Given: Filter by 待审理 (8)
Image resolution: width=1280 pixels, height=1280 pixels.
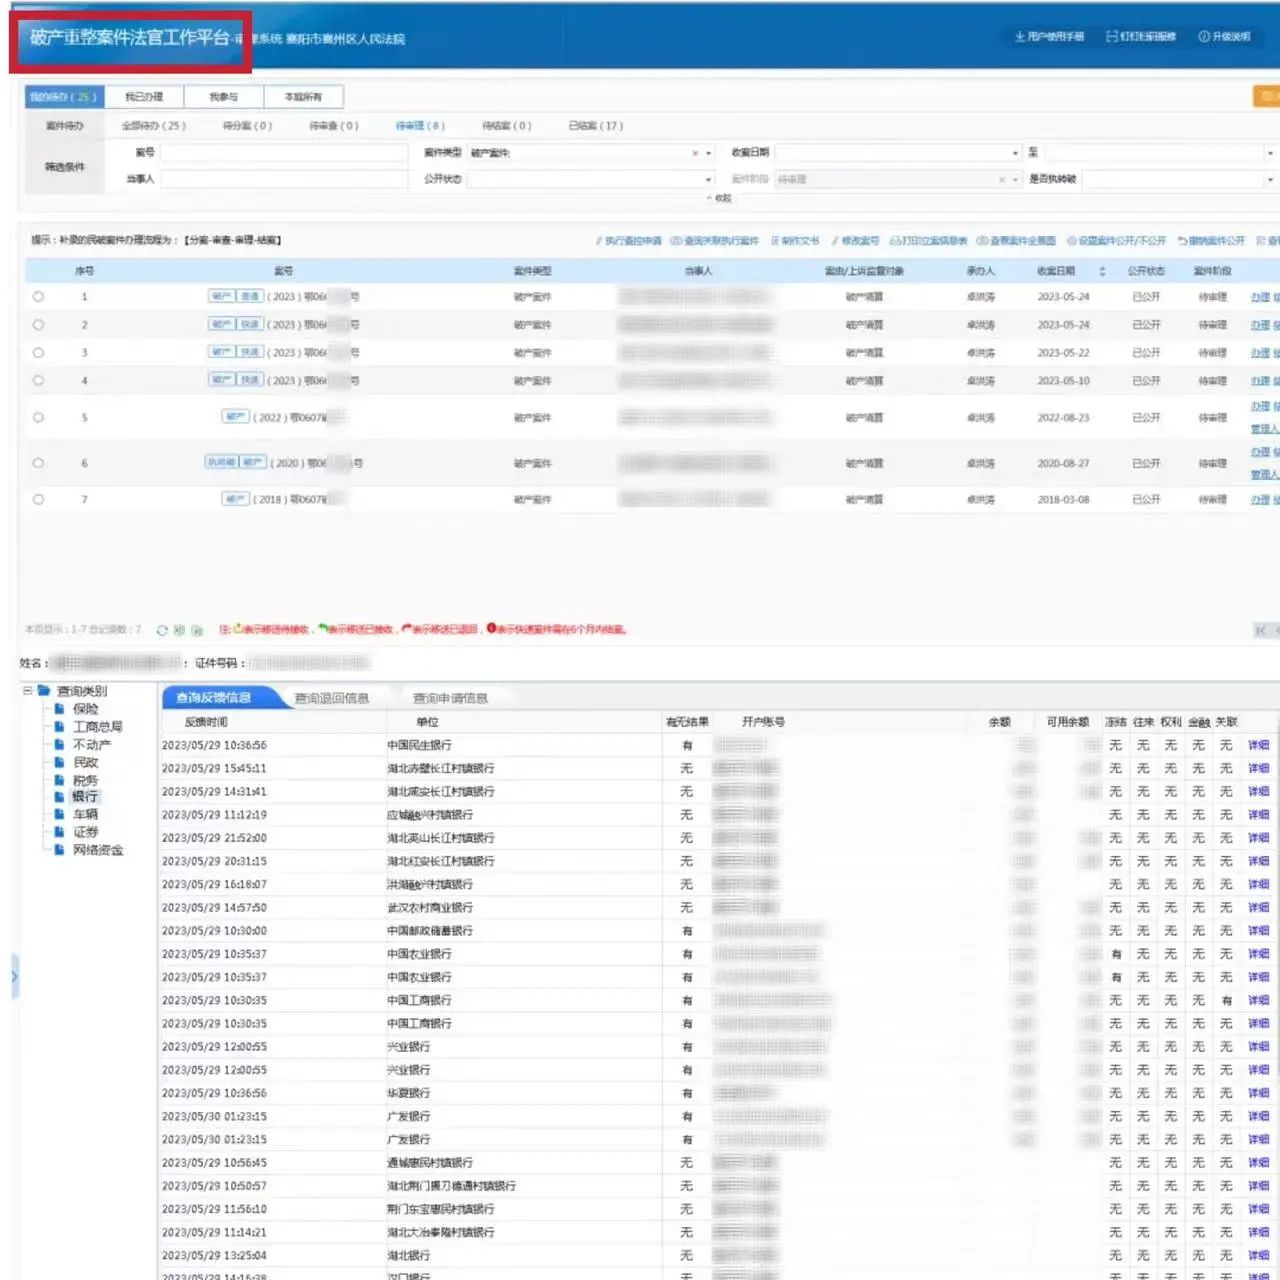Looking at the screenshot, I should (420, 126).
